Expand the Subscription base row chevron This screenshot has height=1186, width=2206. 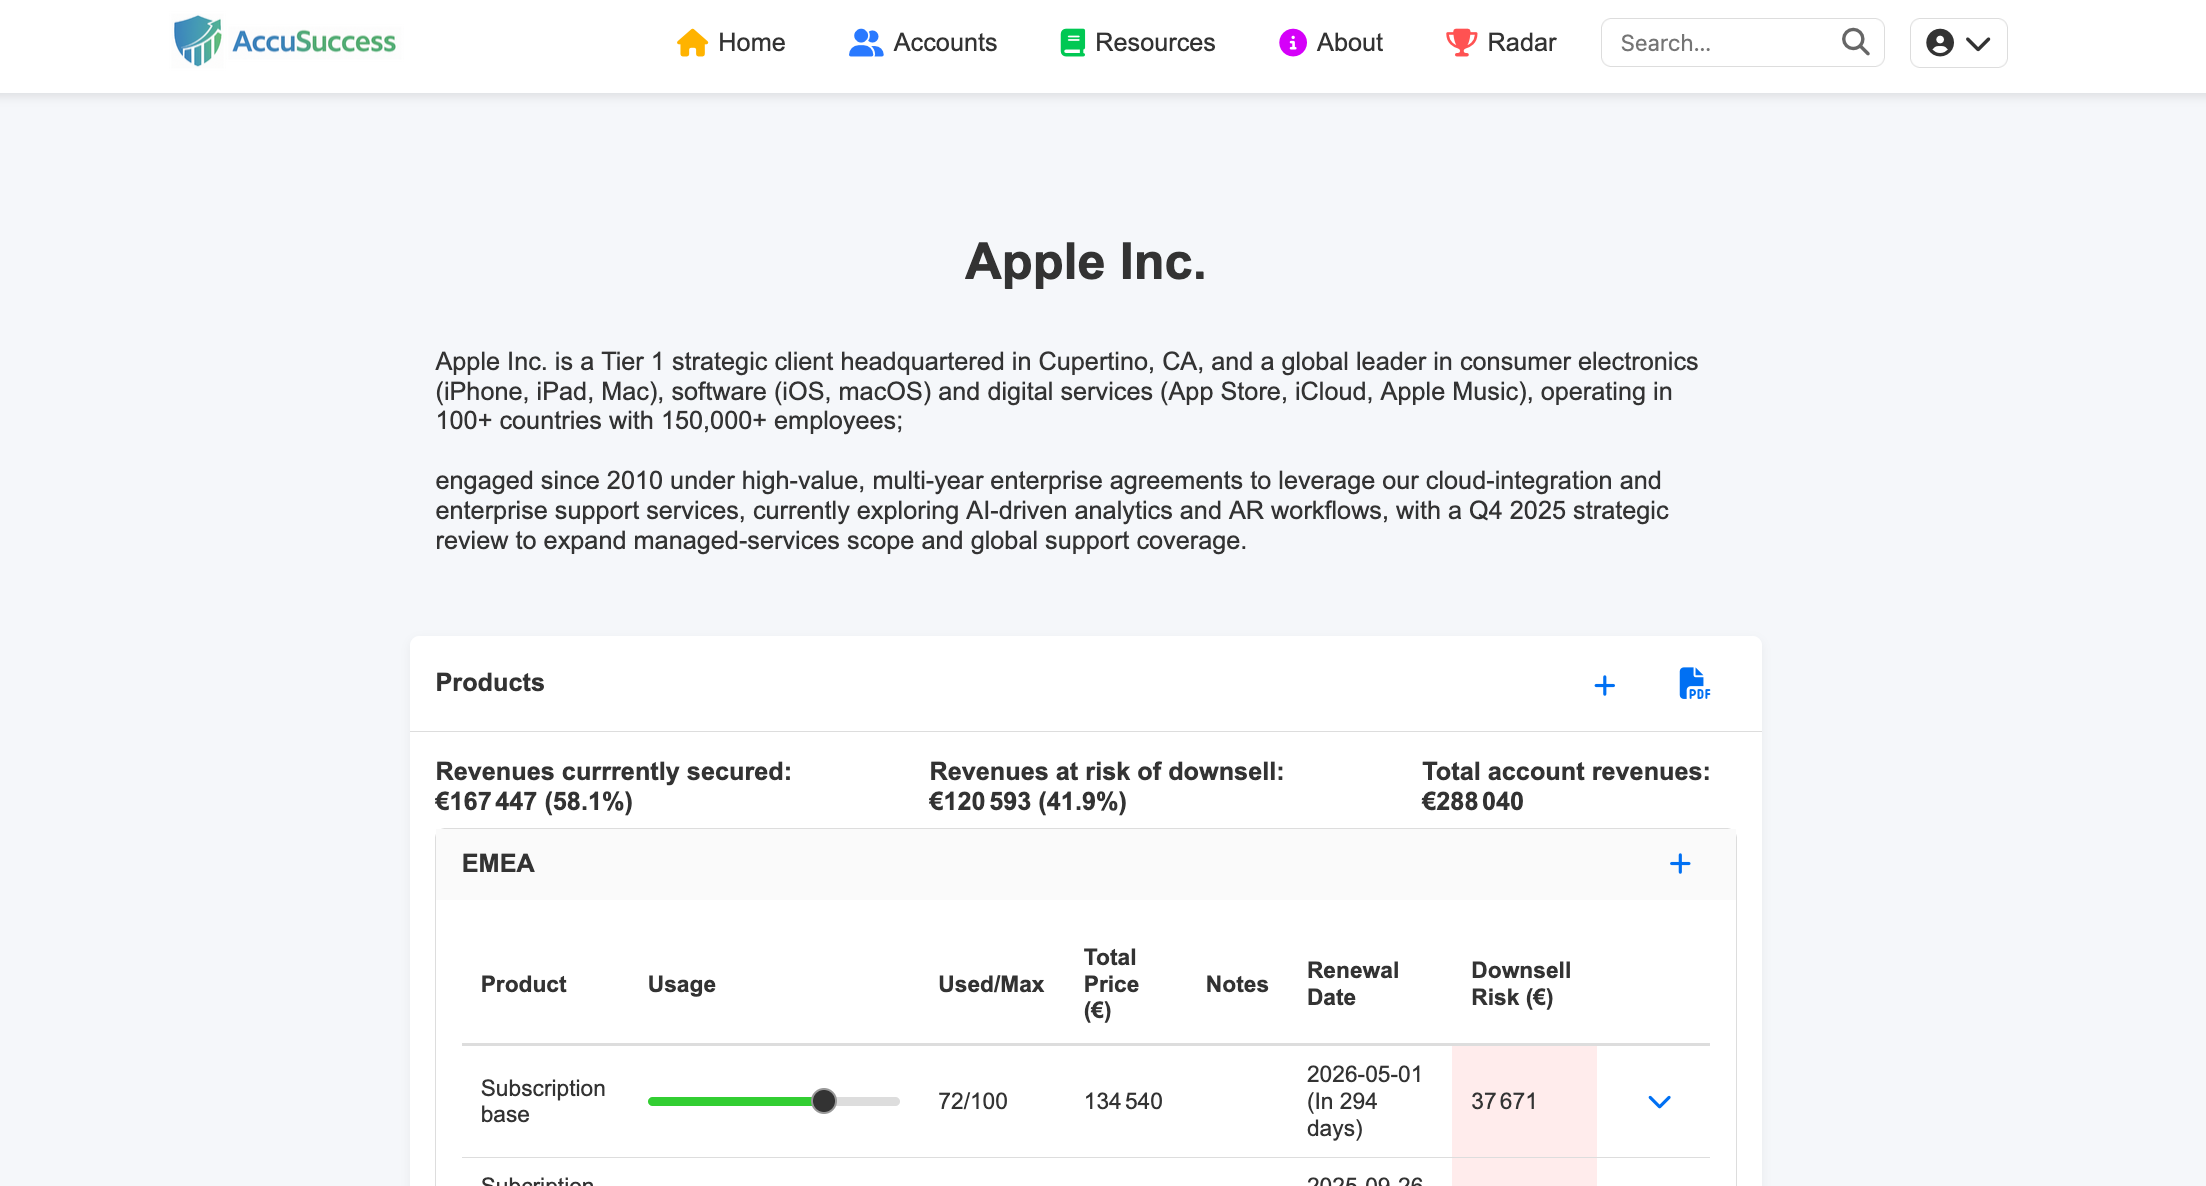1659,1102
